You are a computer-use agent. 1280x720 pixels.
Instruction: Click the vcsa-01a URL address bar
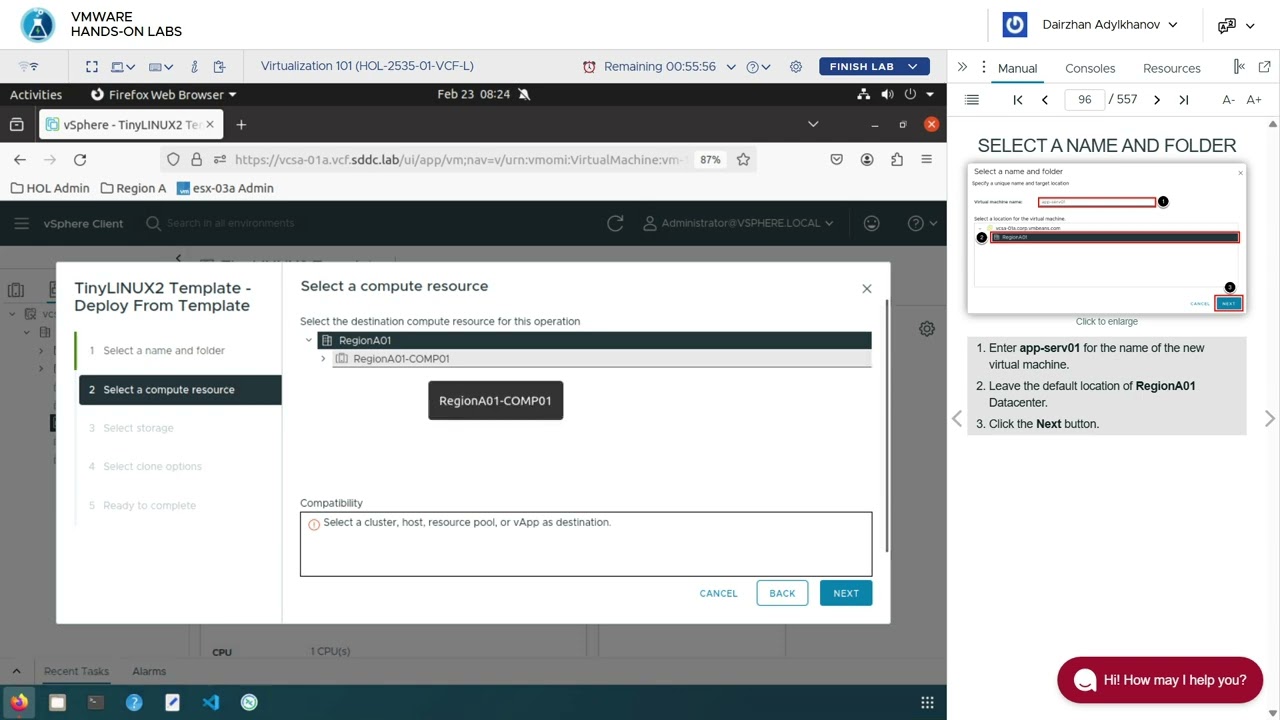[x=460, y=159]
